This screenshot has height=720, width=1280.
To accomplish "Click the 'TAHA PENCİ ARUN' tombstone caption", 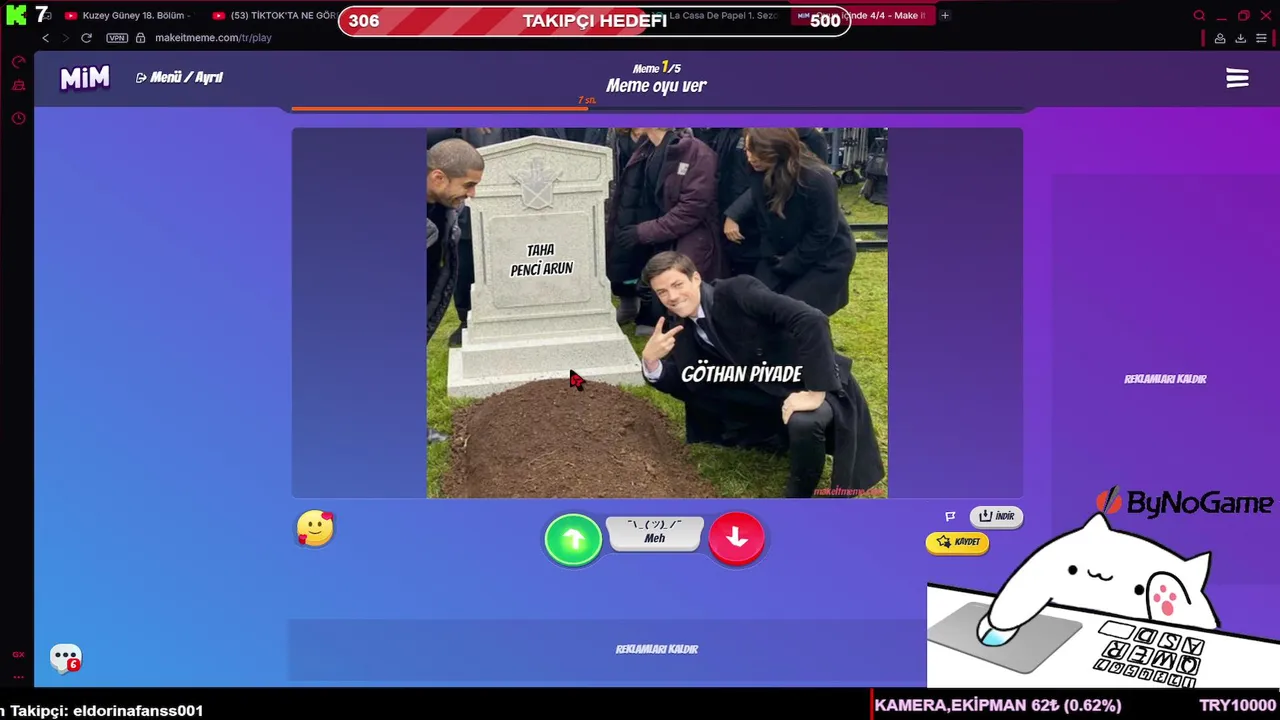I will (x=541, y=260).
